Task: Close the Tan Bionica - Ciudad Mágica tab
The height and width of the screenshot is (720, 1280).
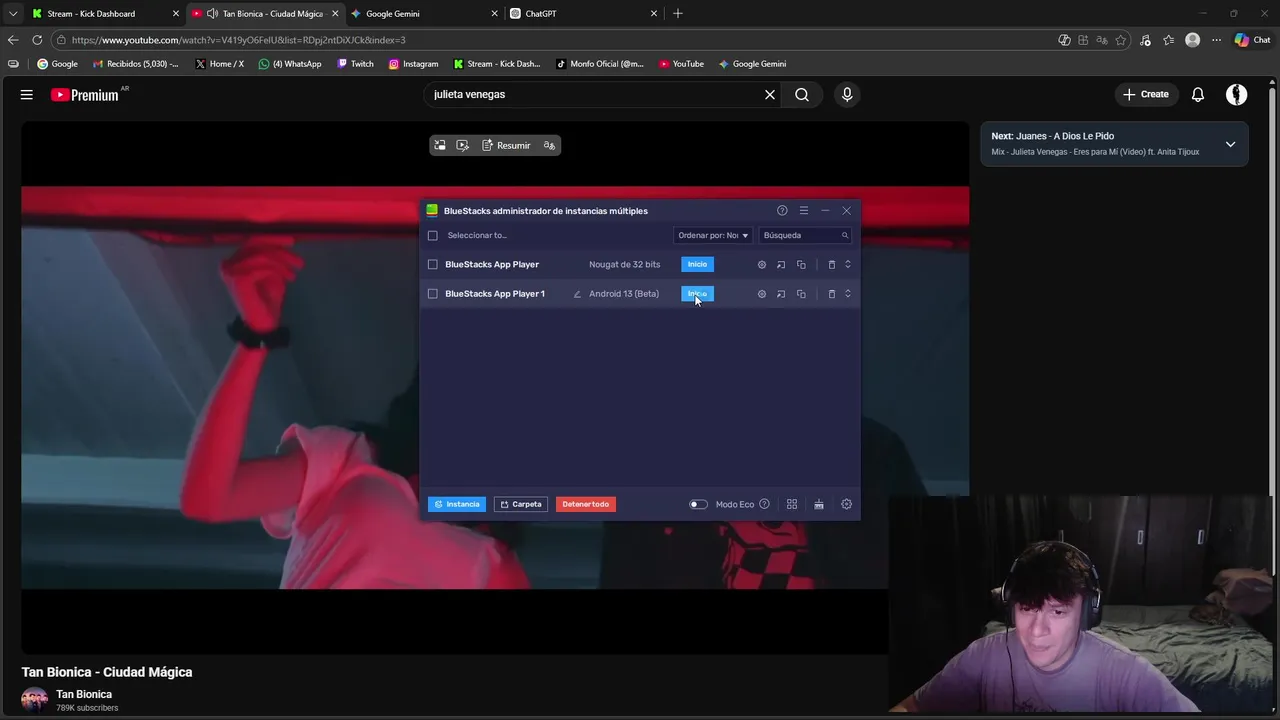Action: pos(335,14)
